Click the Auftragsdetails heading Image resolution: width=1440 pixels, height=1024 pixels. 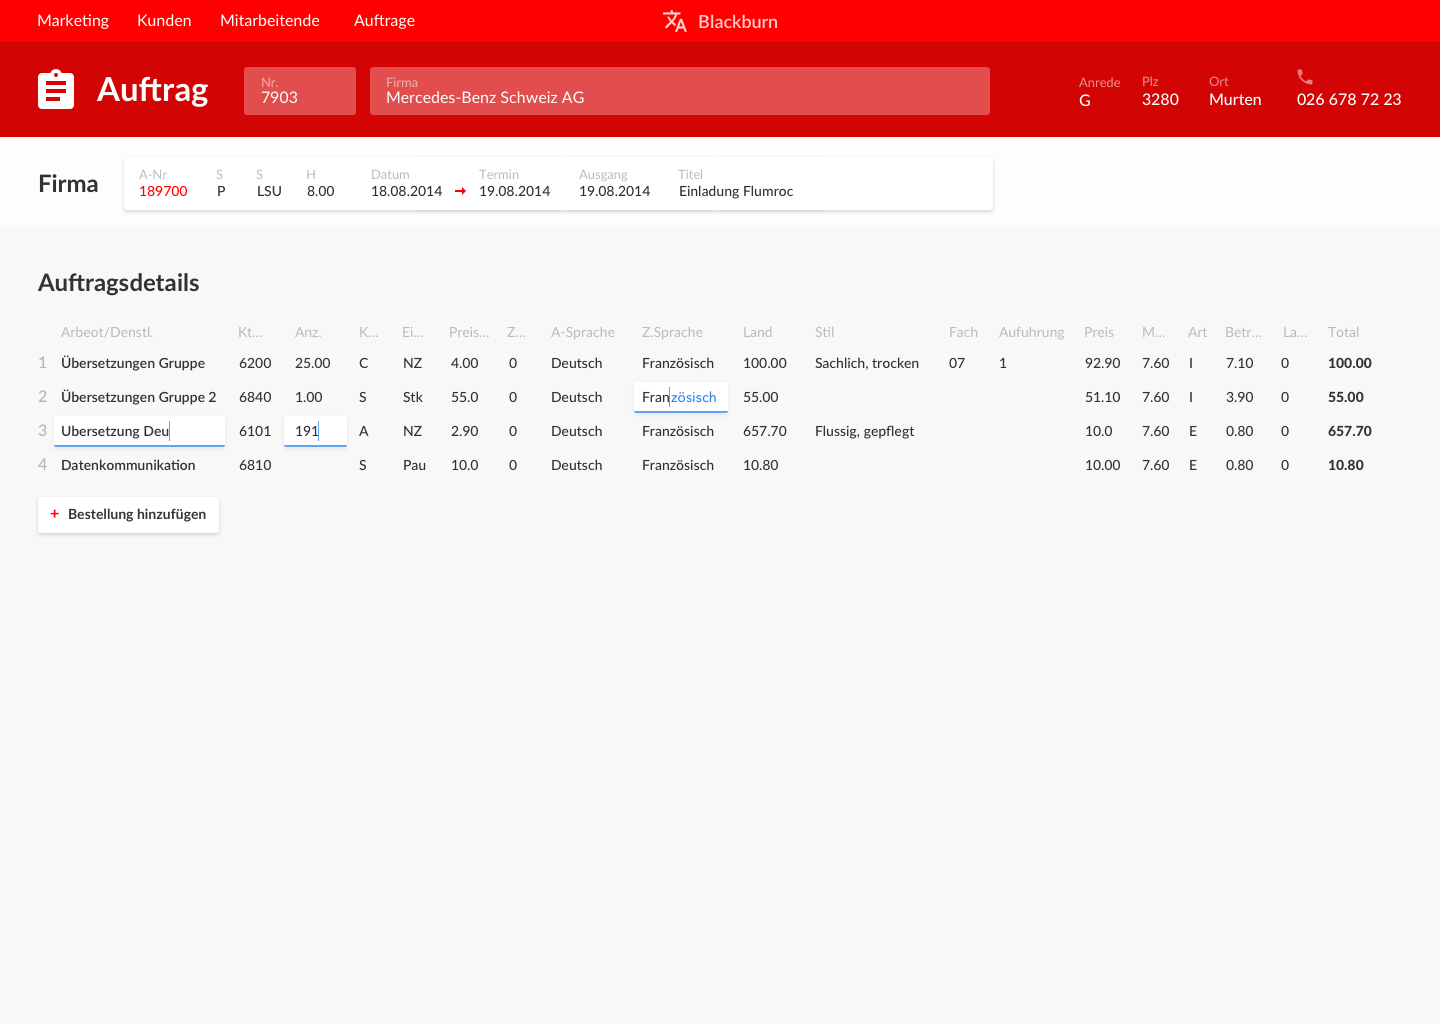coord(119,283)
